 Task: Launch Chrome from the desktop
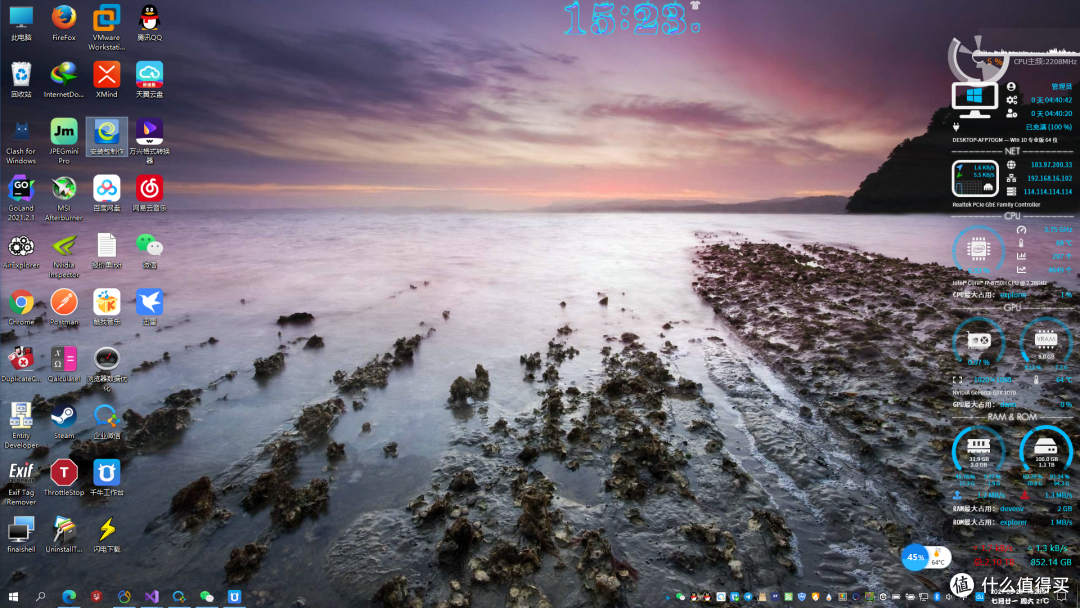21,308
